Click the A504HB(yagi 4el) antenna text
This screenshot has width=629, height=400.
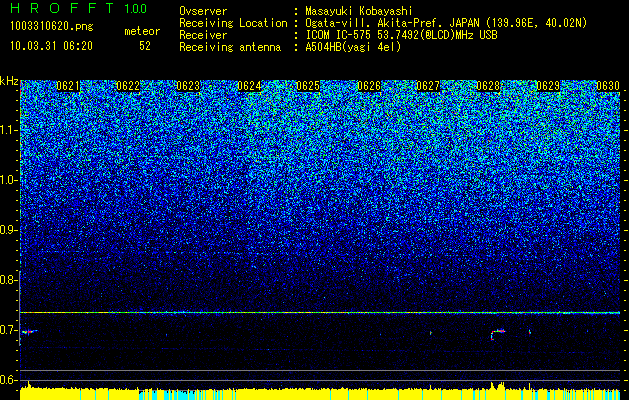tap(353, 47)
